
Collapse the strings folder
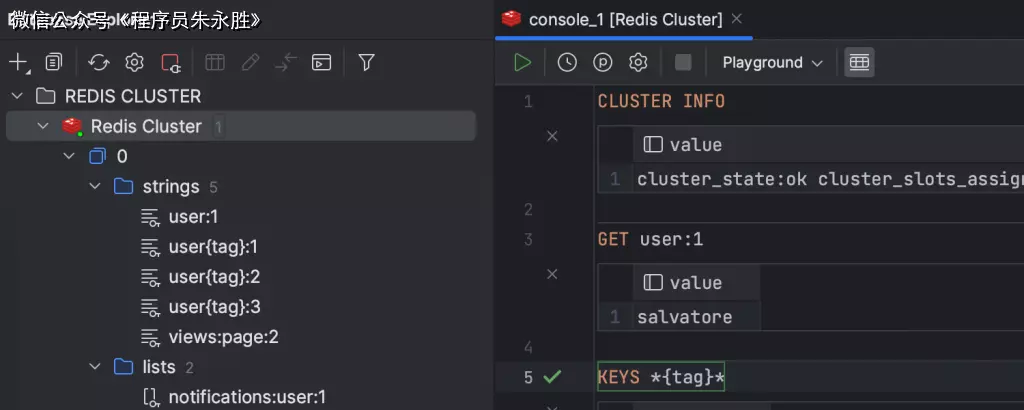(94, 187)
